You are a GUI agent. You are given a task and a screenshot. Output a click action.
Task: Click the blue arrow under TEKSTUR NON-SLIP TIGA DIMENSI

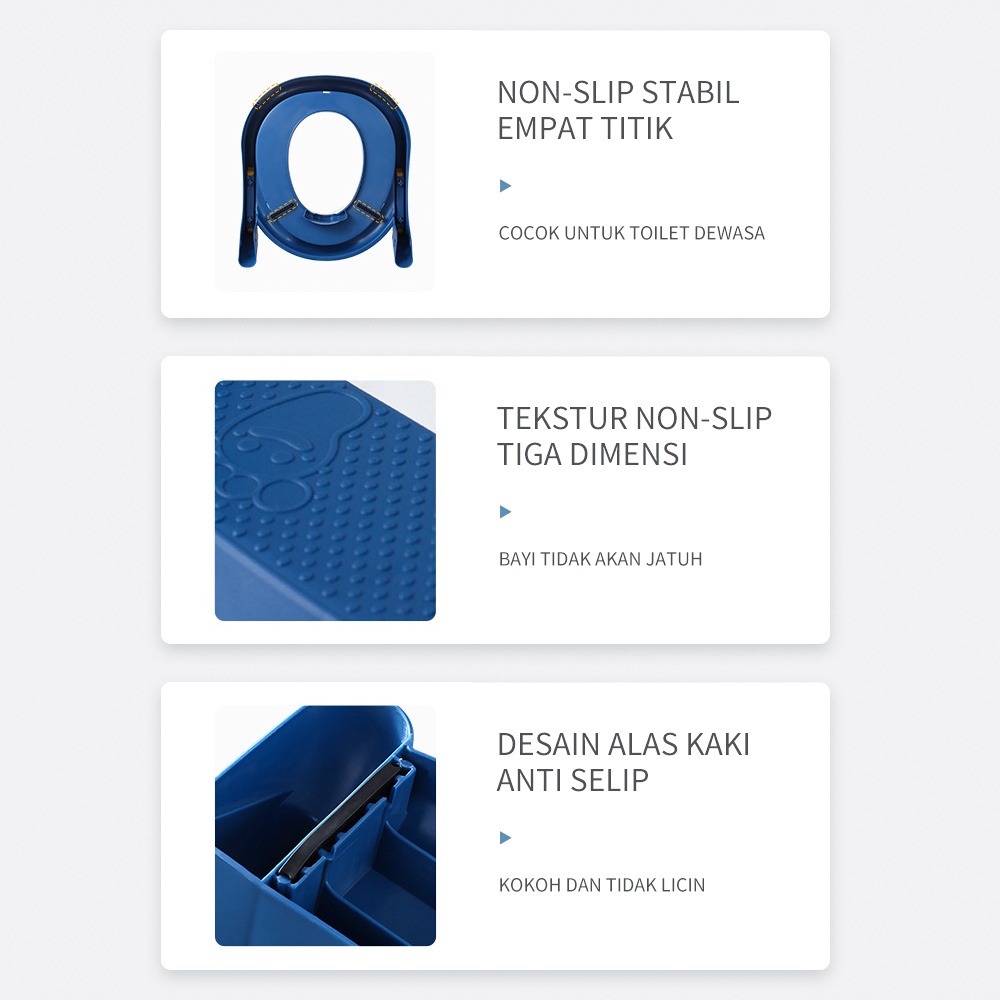click(505, 511)
